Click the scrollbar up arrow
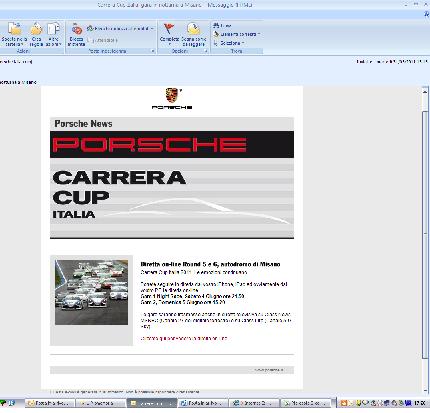The width and height of the screenshot is (430, 413). pos(425,91)
